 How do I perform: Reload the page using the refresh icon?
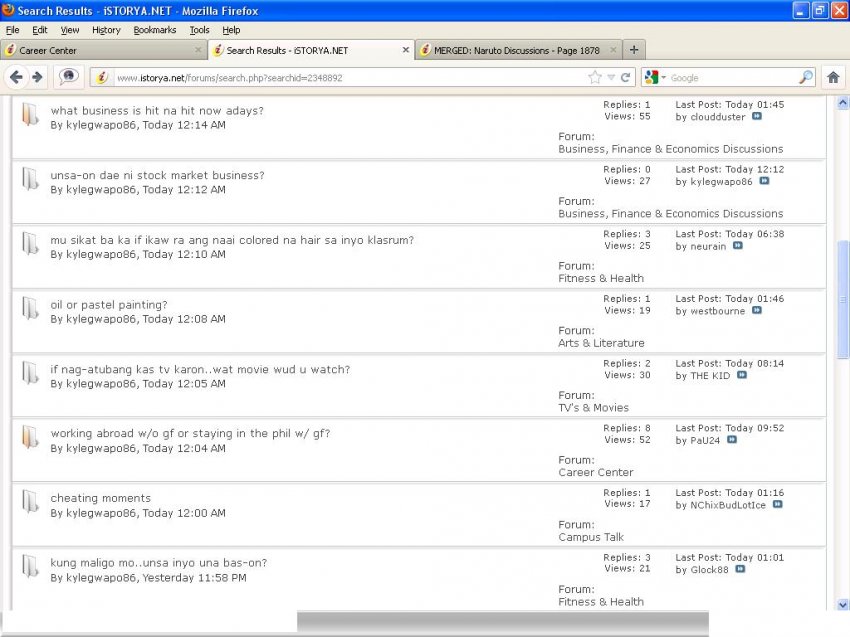click(x=626, y=77)
